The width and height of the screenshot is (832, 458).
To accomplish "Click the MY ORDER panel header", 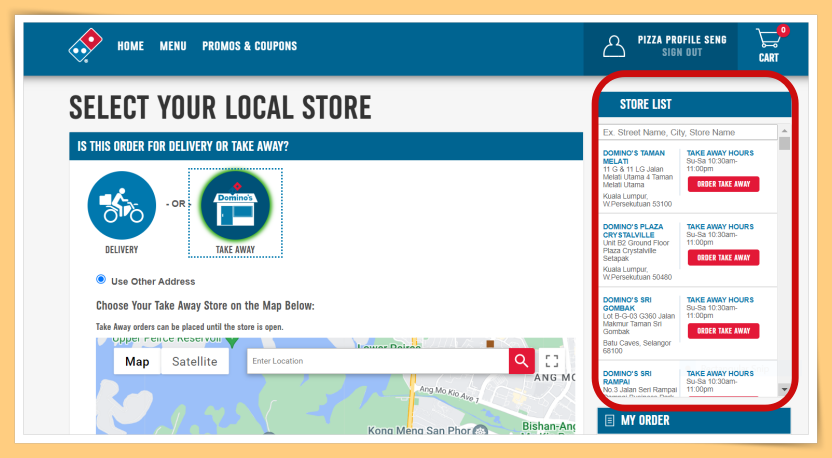I will 694,421.
